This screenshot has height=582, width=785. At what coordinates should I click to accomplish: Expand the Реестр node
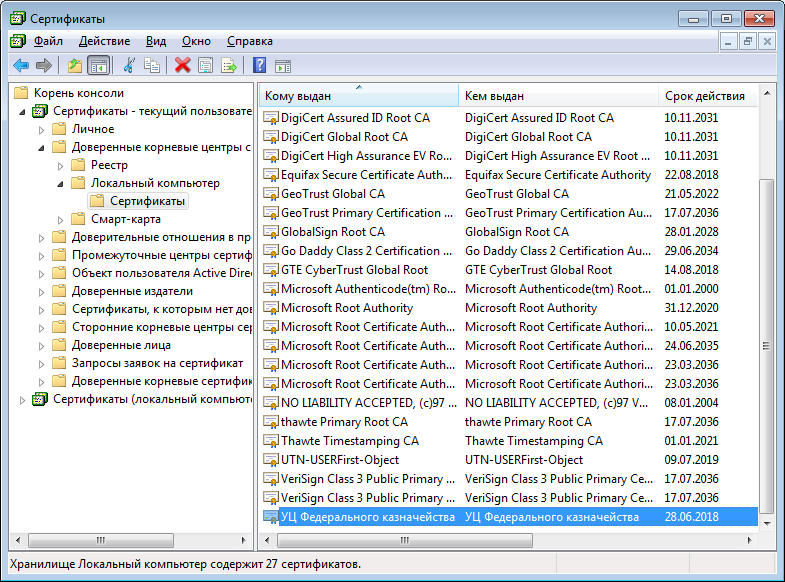61,166
